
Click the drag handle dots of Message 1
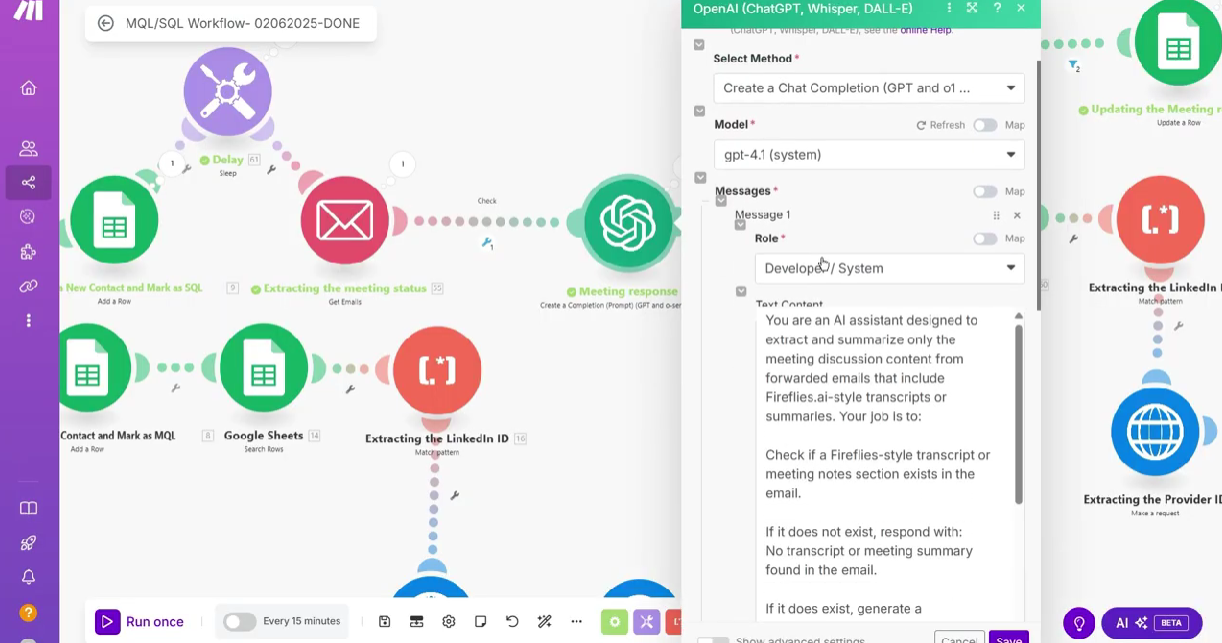click(x=996, y=215)
